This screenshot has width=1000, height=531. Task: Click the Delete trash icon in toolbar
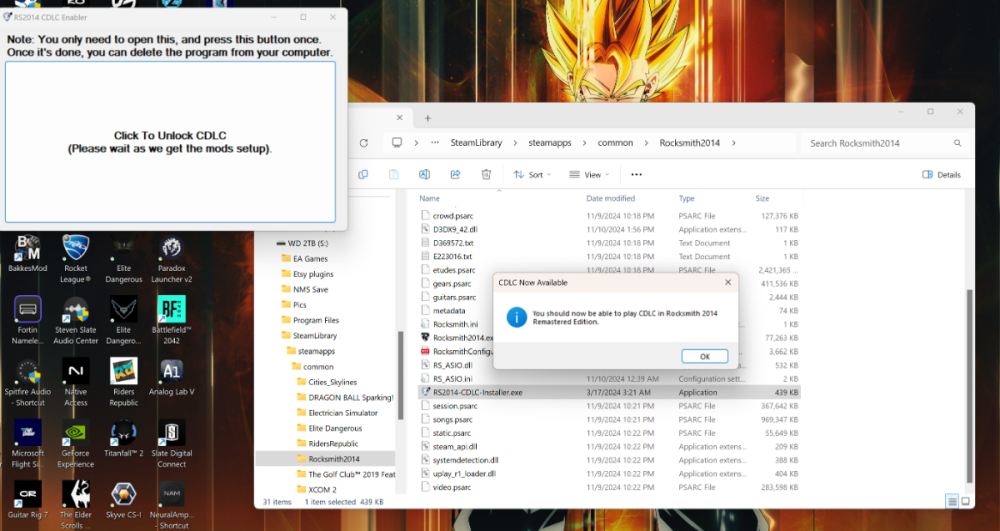tap(486, 174)
